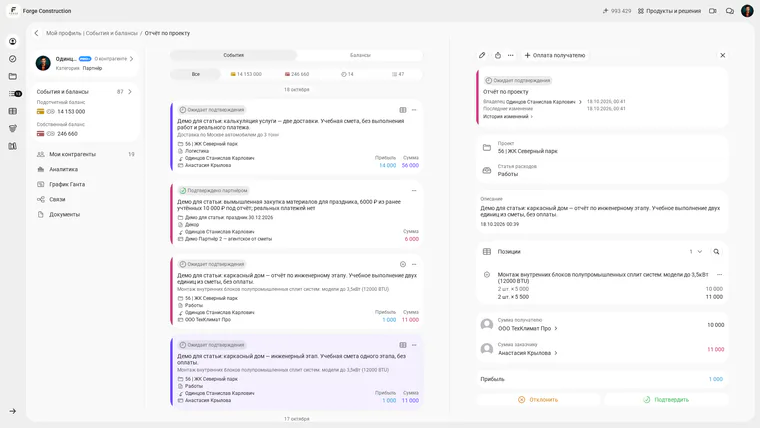Click Собственный баланс 246 660 value
The image size is (760, 428).
coord(67,134)
